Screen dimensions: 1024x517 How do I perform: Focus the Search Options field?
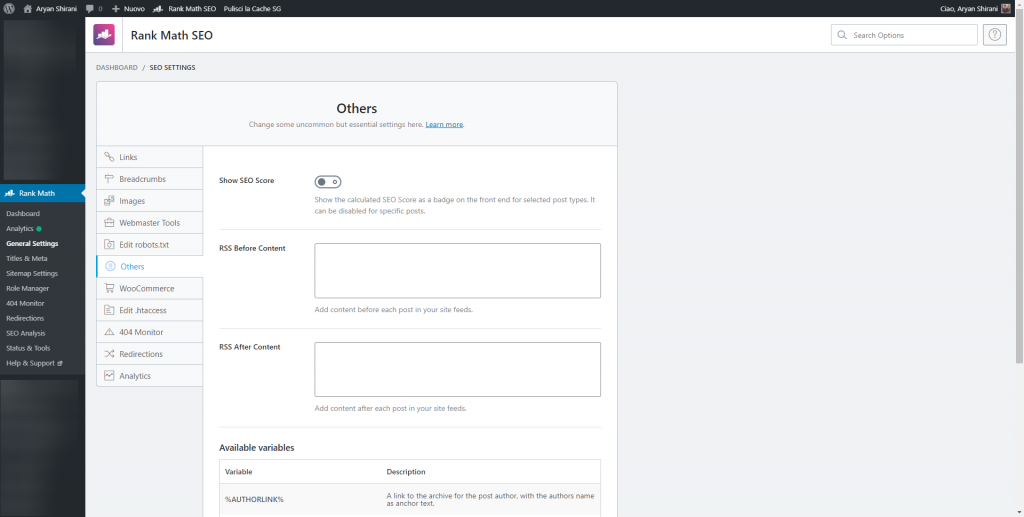point(910,35)
